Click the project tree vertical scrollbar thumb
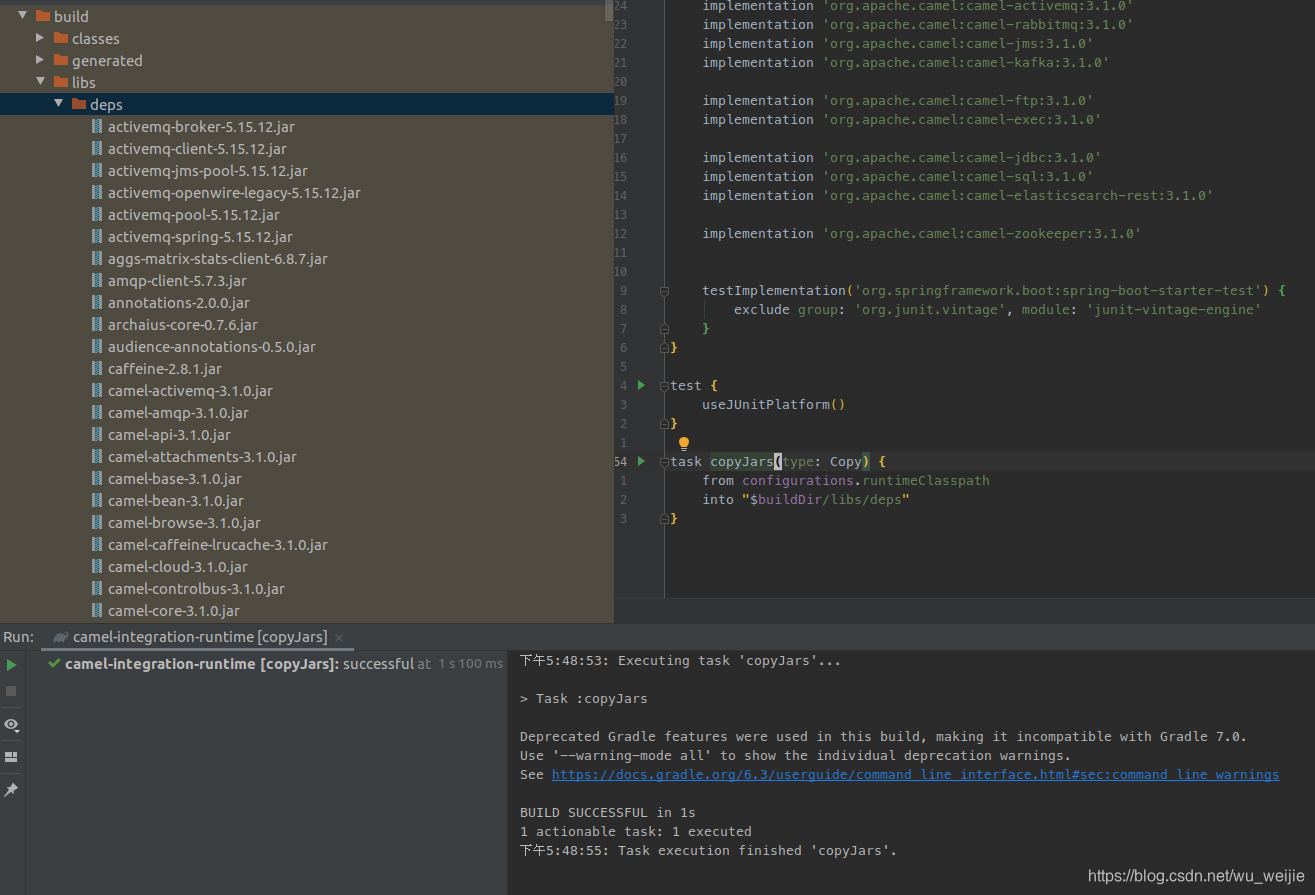 click(609, 10)
